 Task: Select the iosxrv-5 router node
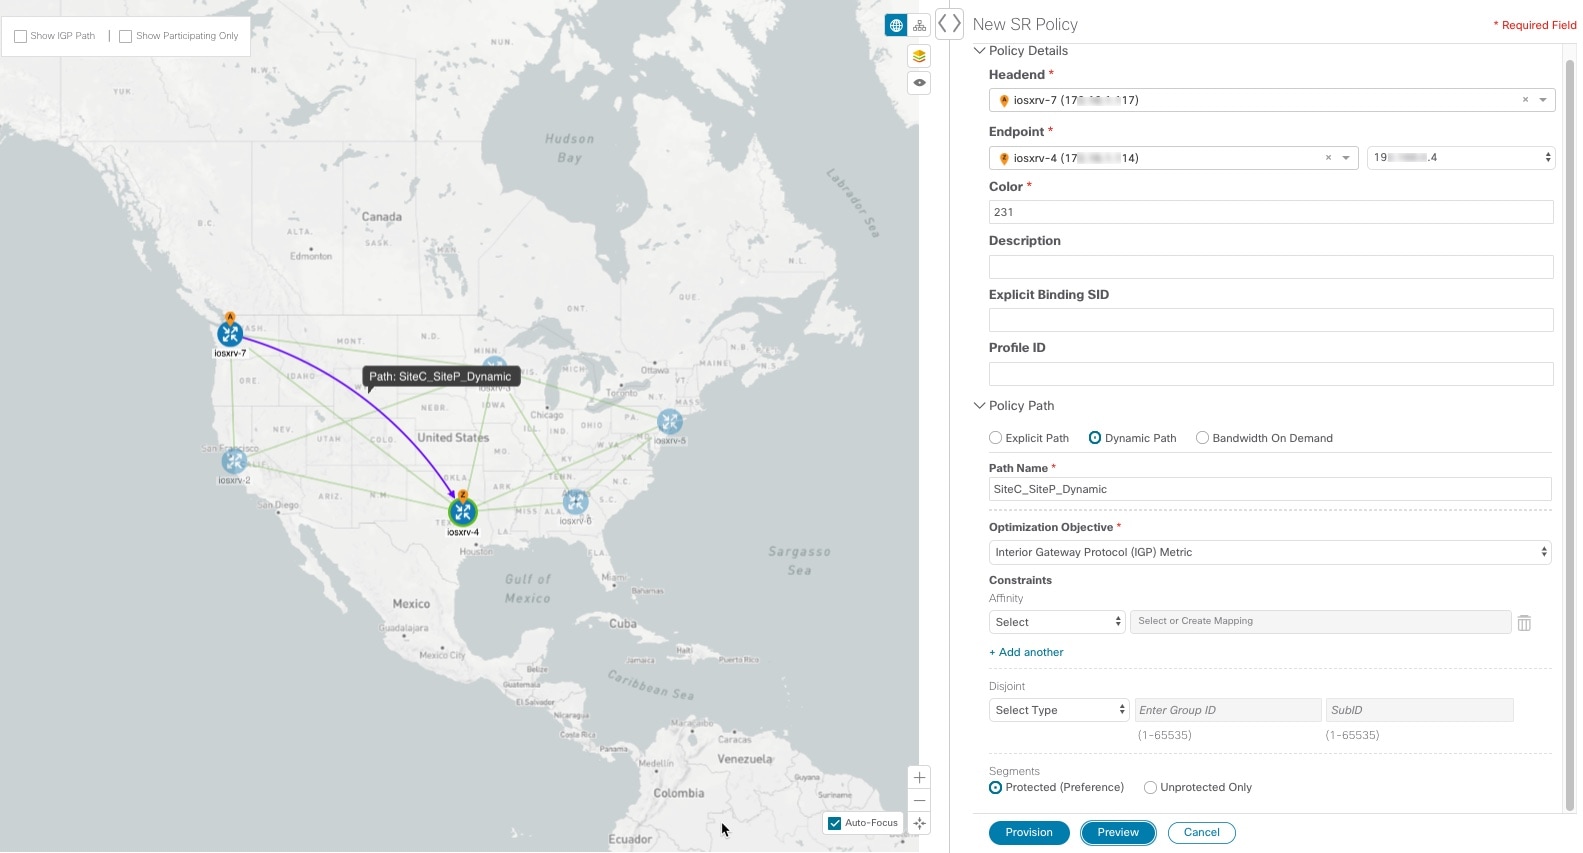(670, 422)
